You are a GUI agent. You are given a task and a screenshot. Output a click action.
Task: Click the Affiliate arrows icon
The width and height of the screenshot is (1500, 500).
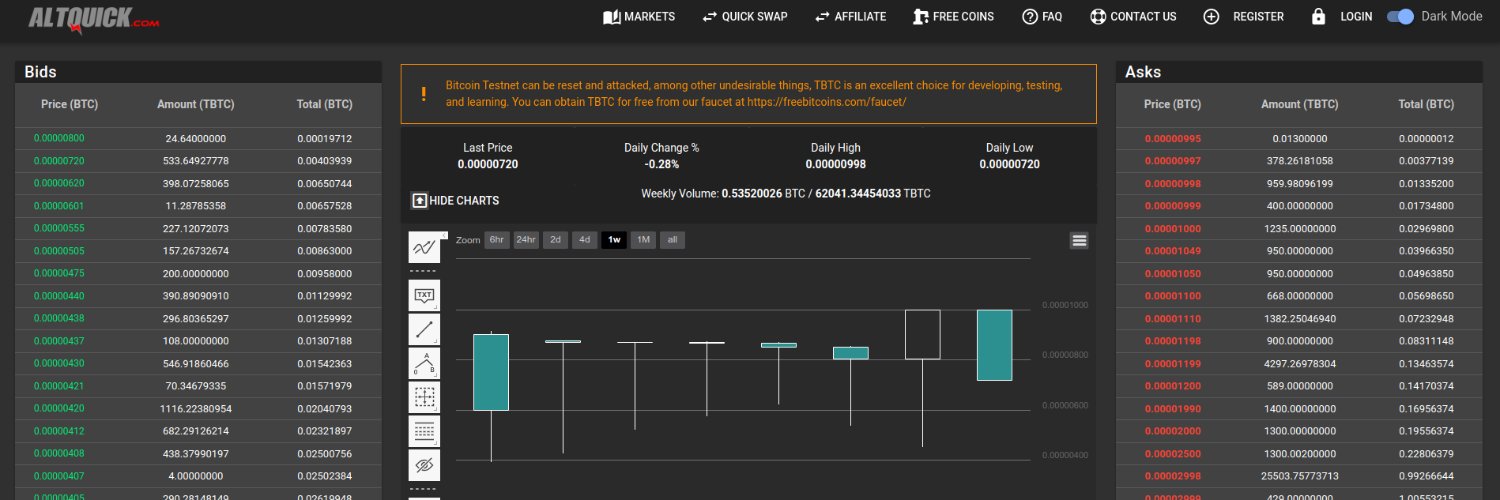[823, 17]
